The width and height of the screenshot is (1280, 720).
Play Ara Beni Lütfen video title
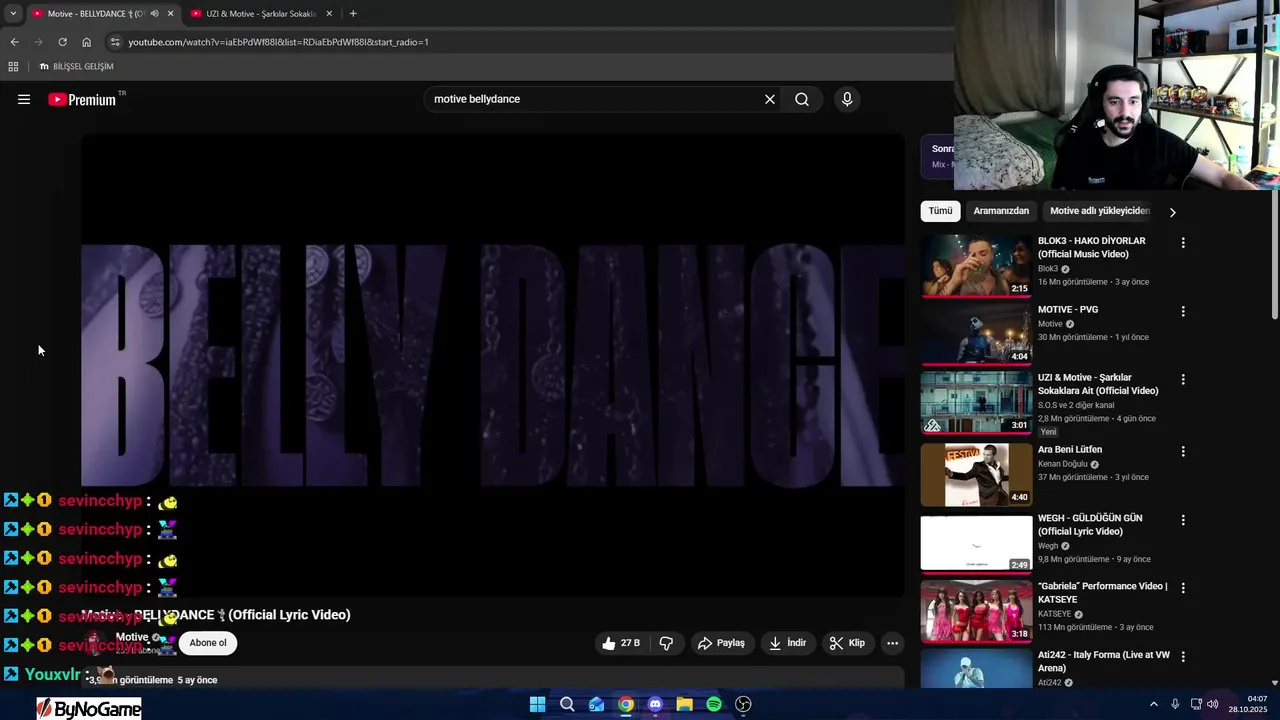[x=1069, y=450]
